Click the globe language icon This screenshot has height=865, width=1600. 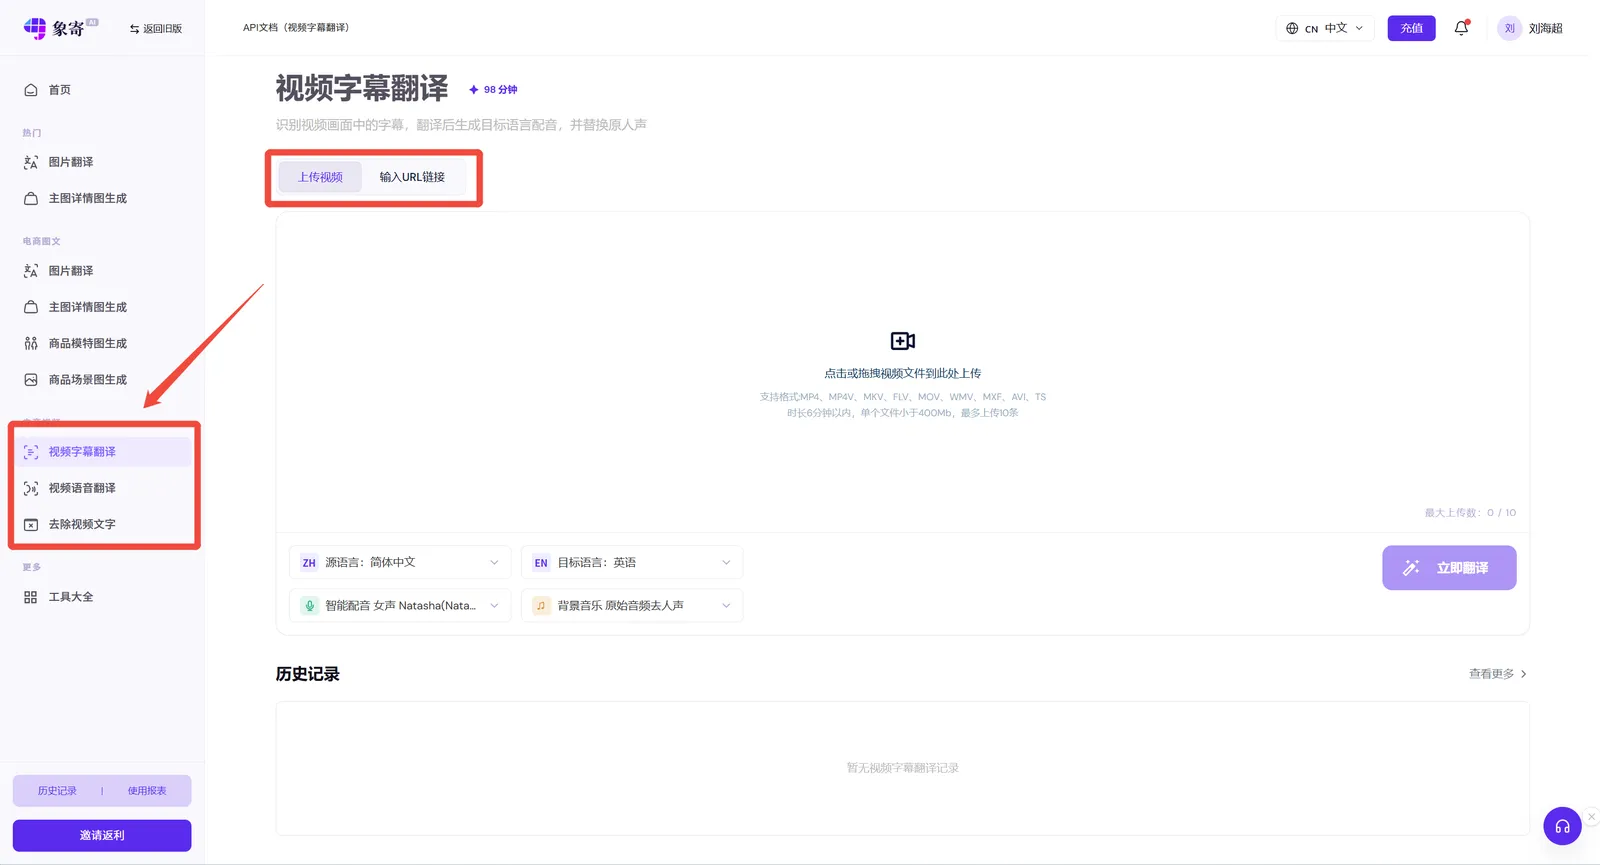point(1292,29)
